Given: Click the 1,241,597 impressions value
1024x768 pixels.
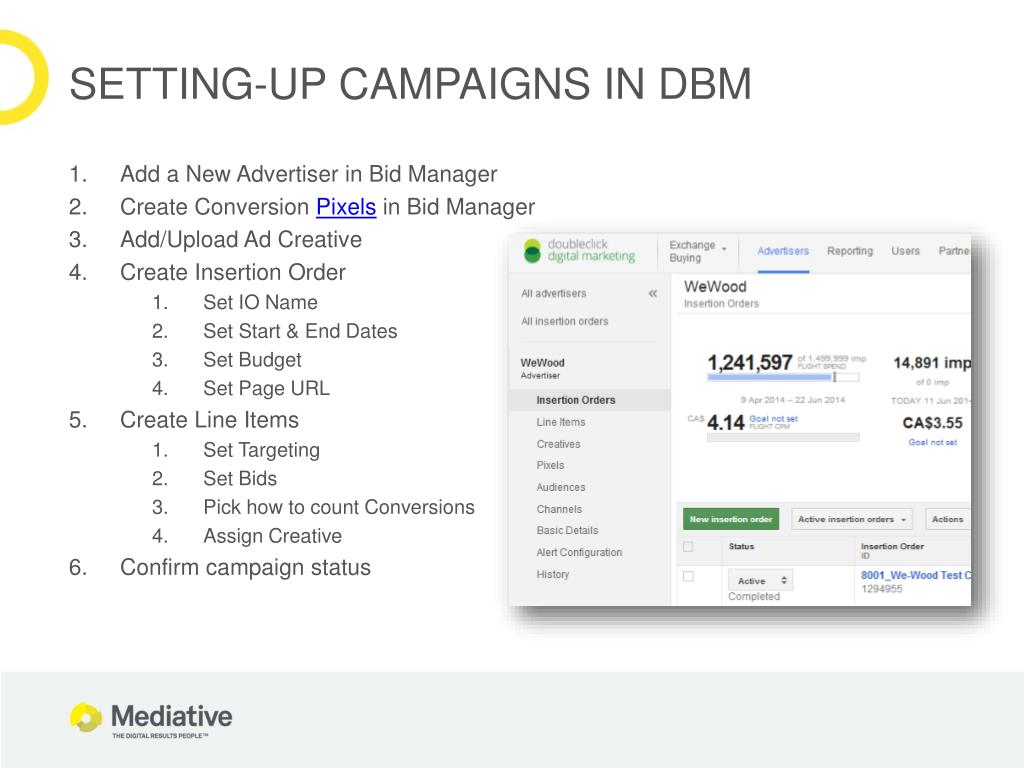Looking at the screenshot, I should (750, 362).
